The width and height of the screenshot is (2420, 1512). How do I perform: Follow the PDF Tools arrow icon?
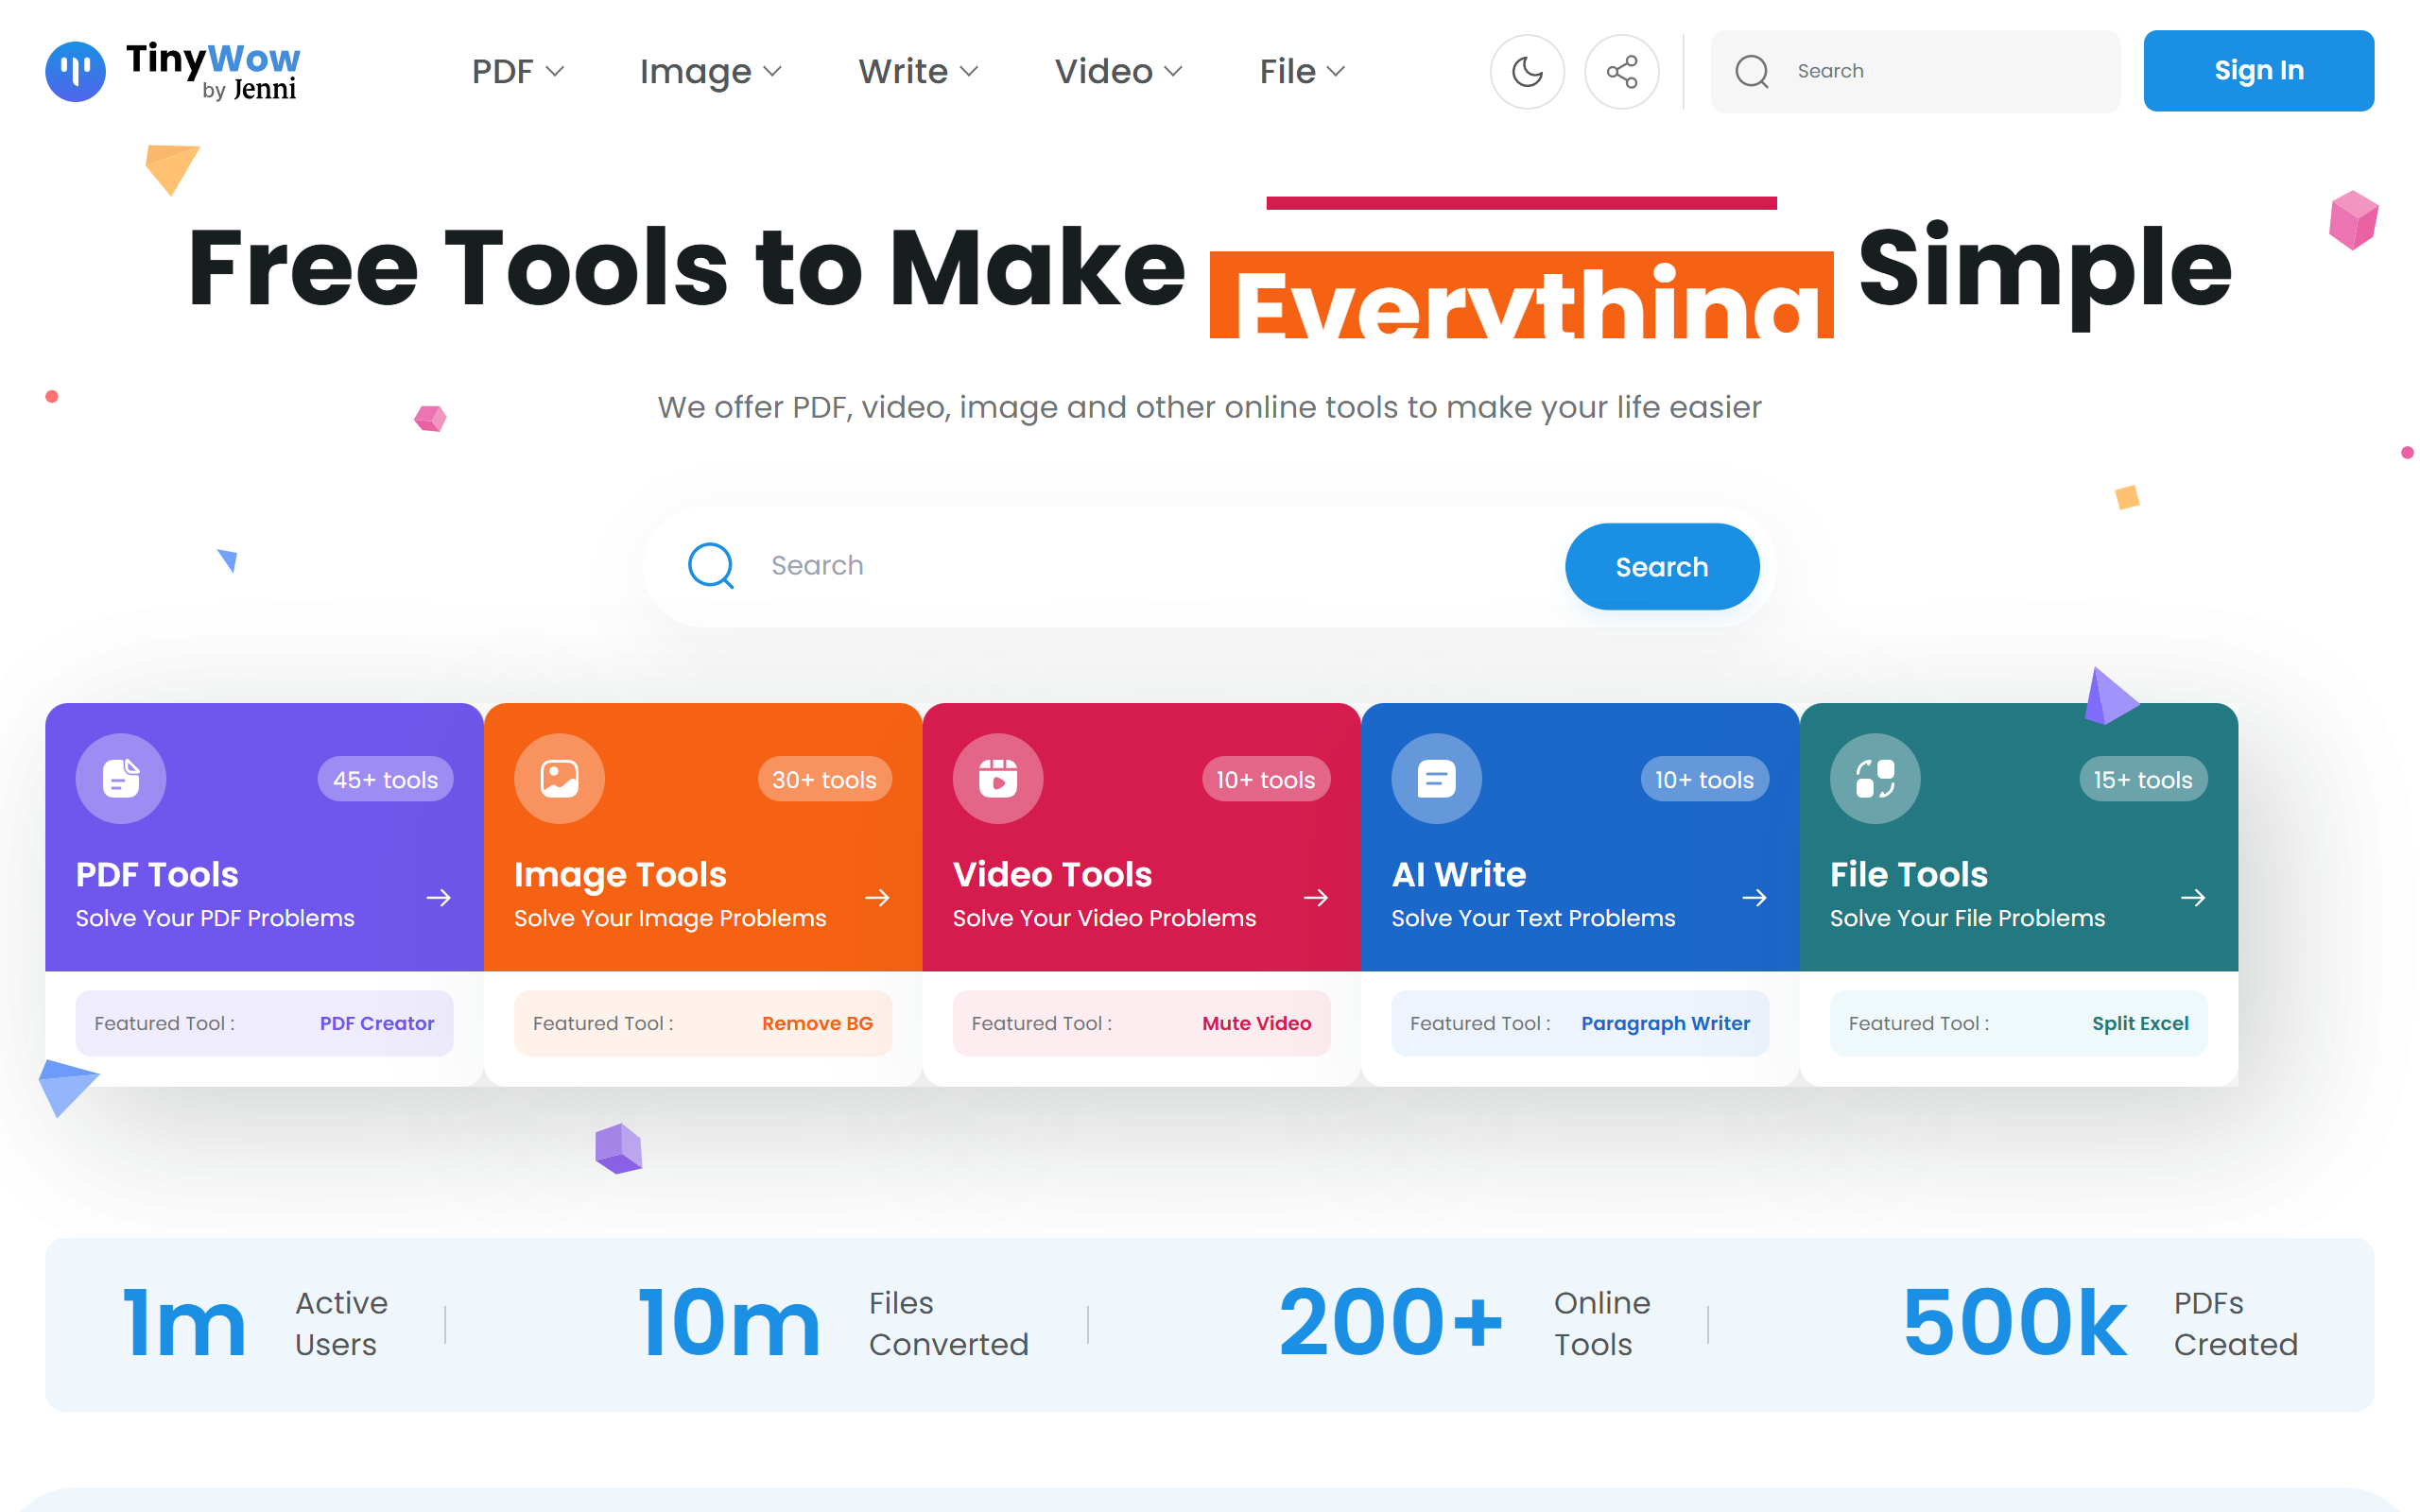(439, 898)
